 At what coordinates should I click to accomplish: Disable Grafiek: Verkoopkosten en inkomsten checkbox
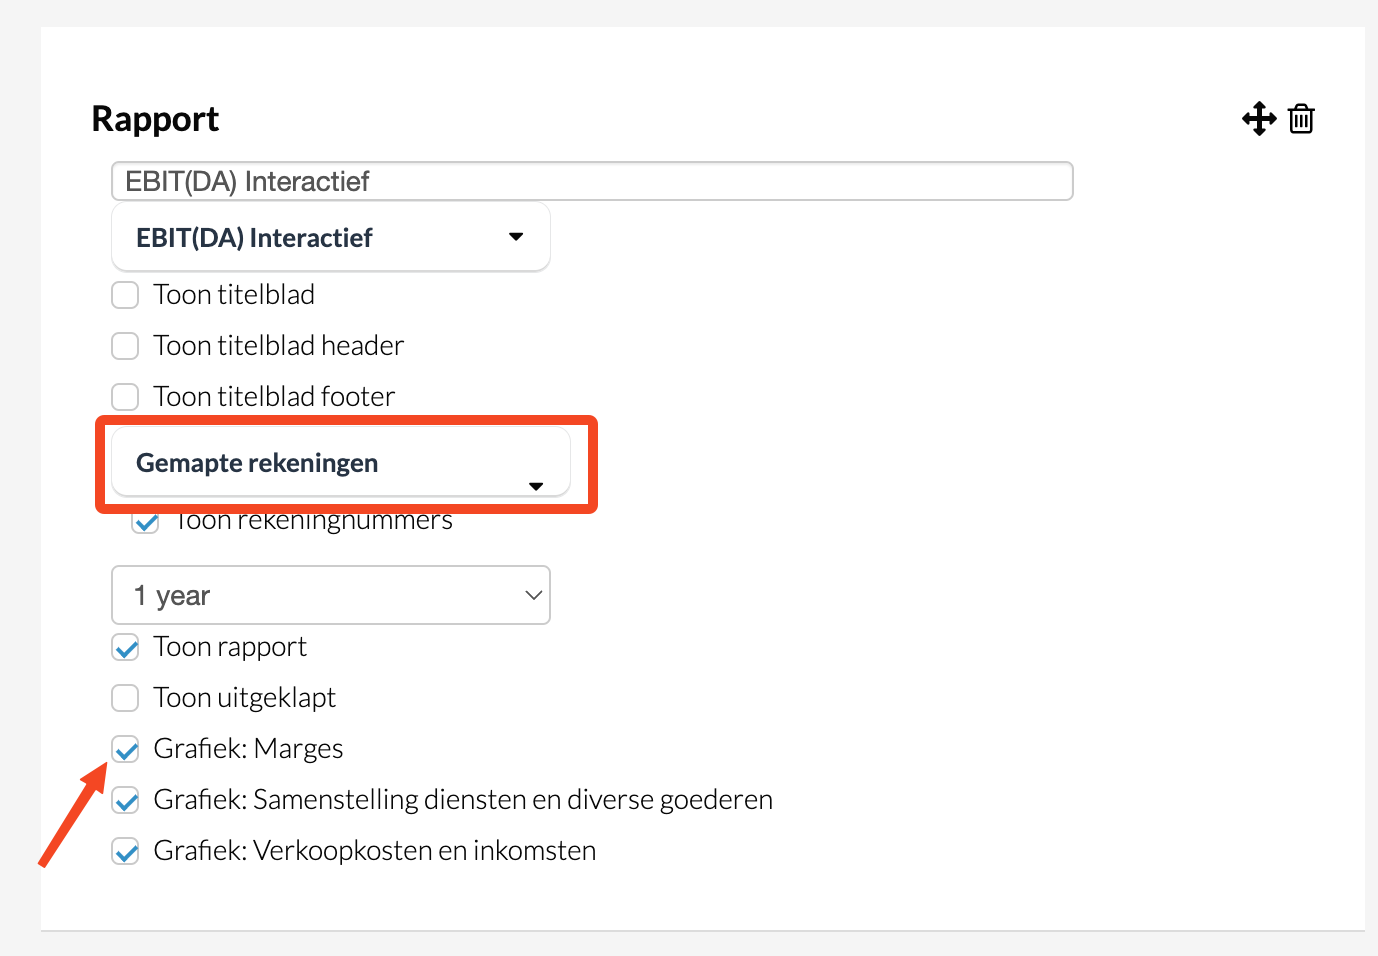pos(125,851)
